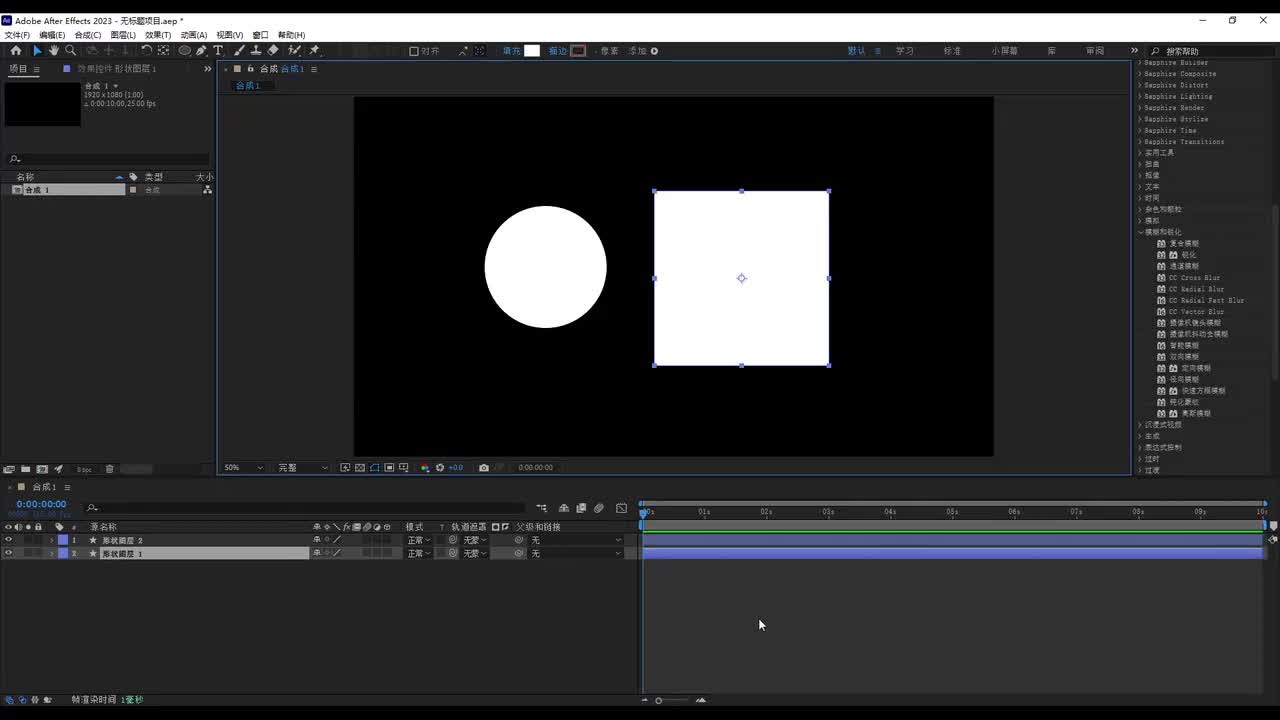
Task: Select the Type text tool
Action: (x=218, y=50)
